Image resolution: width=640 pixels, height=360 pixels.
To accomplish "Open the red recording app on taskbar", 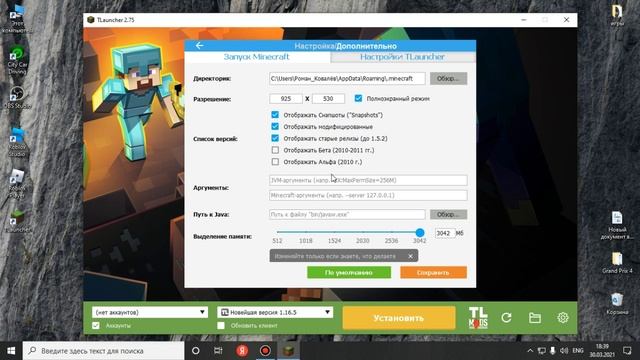I will [x=265, y=351].
